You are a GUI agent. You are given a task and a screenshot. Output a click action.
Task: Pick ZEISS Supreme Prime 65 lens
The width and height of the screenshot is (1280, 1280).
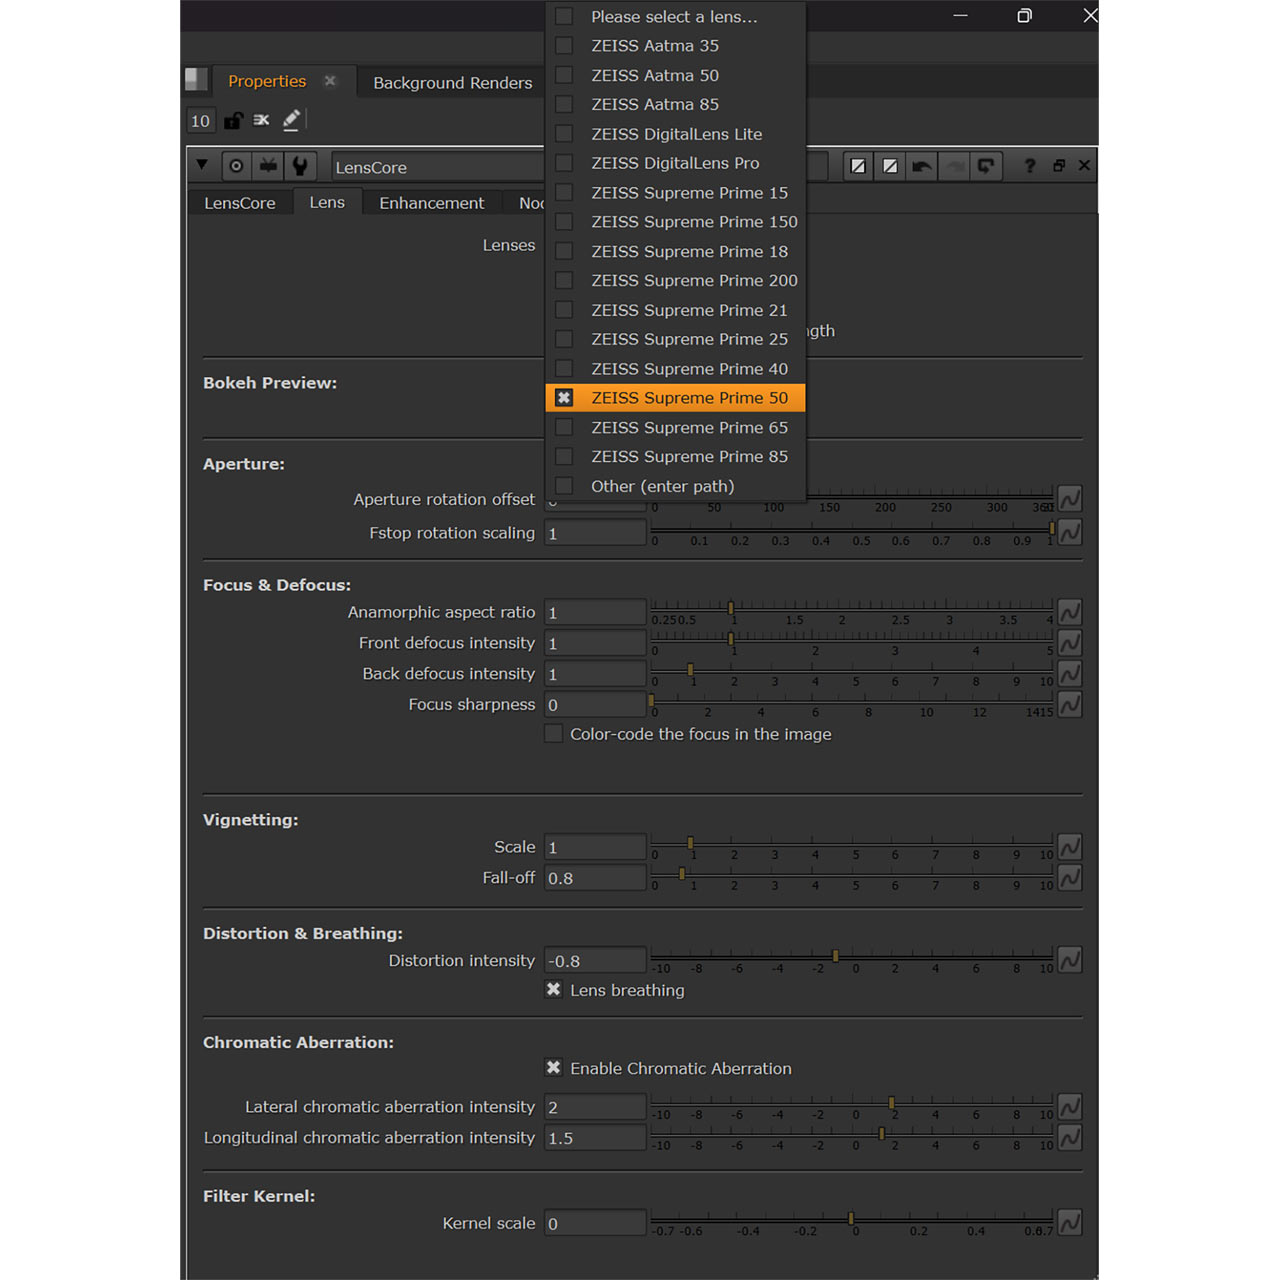point(675,427)
